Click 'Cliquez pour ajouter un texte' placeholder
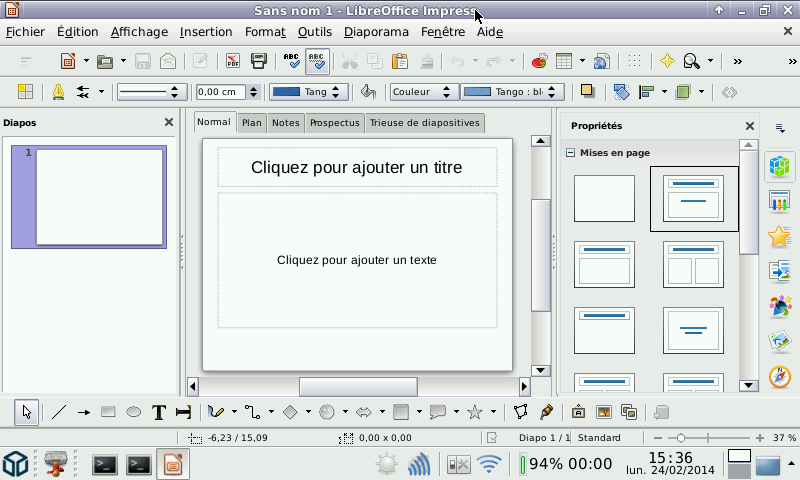 [357, 260]
